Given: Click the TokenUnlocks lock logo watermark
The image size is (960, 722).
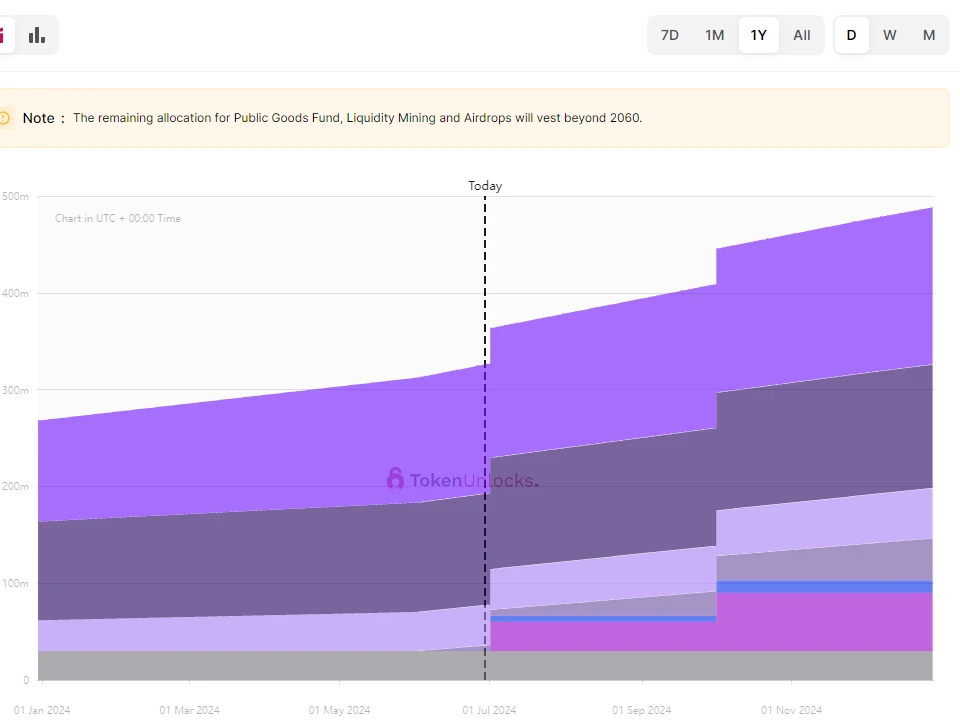Looking at the screenshot, I should tap(395, 479).
